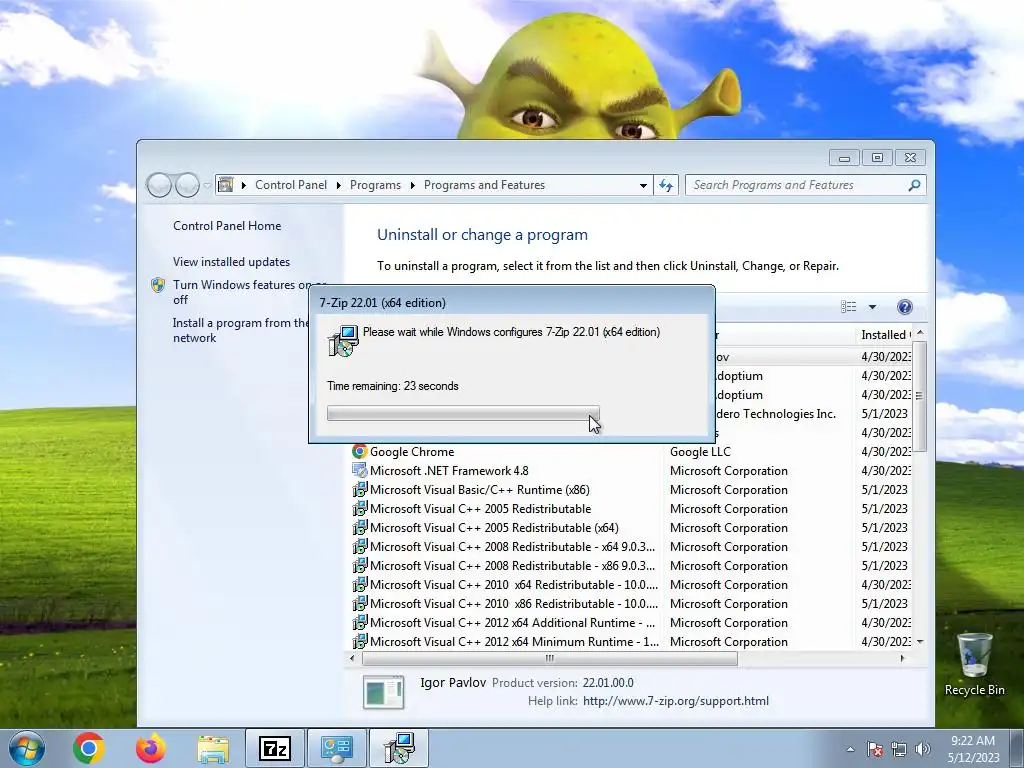Click the refresh button beside address bar
Viewport: 1024px width, 768px height.
click(665, 185)
